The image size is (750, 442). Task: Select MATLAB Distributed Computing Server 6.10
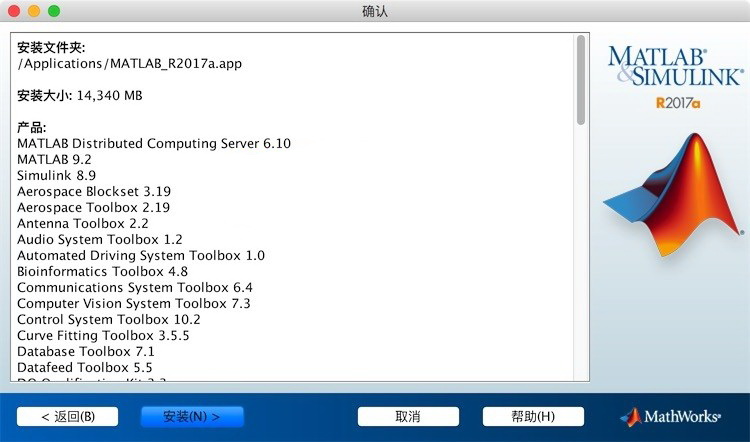click(x=154, y=144)
